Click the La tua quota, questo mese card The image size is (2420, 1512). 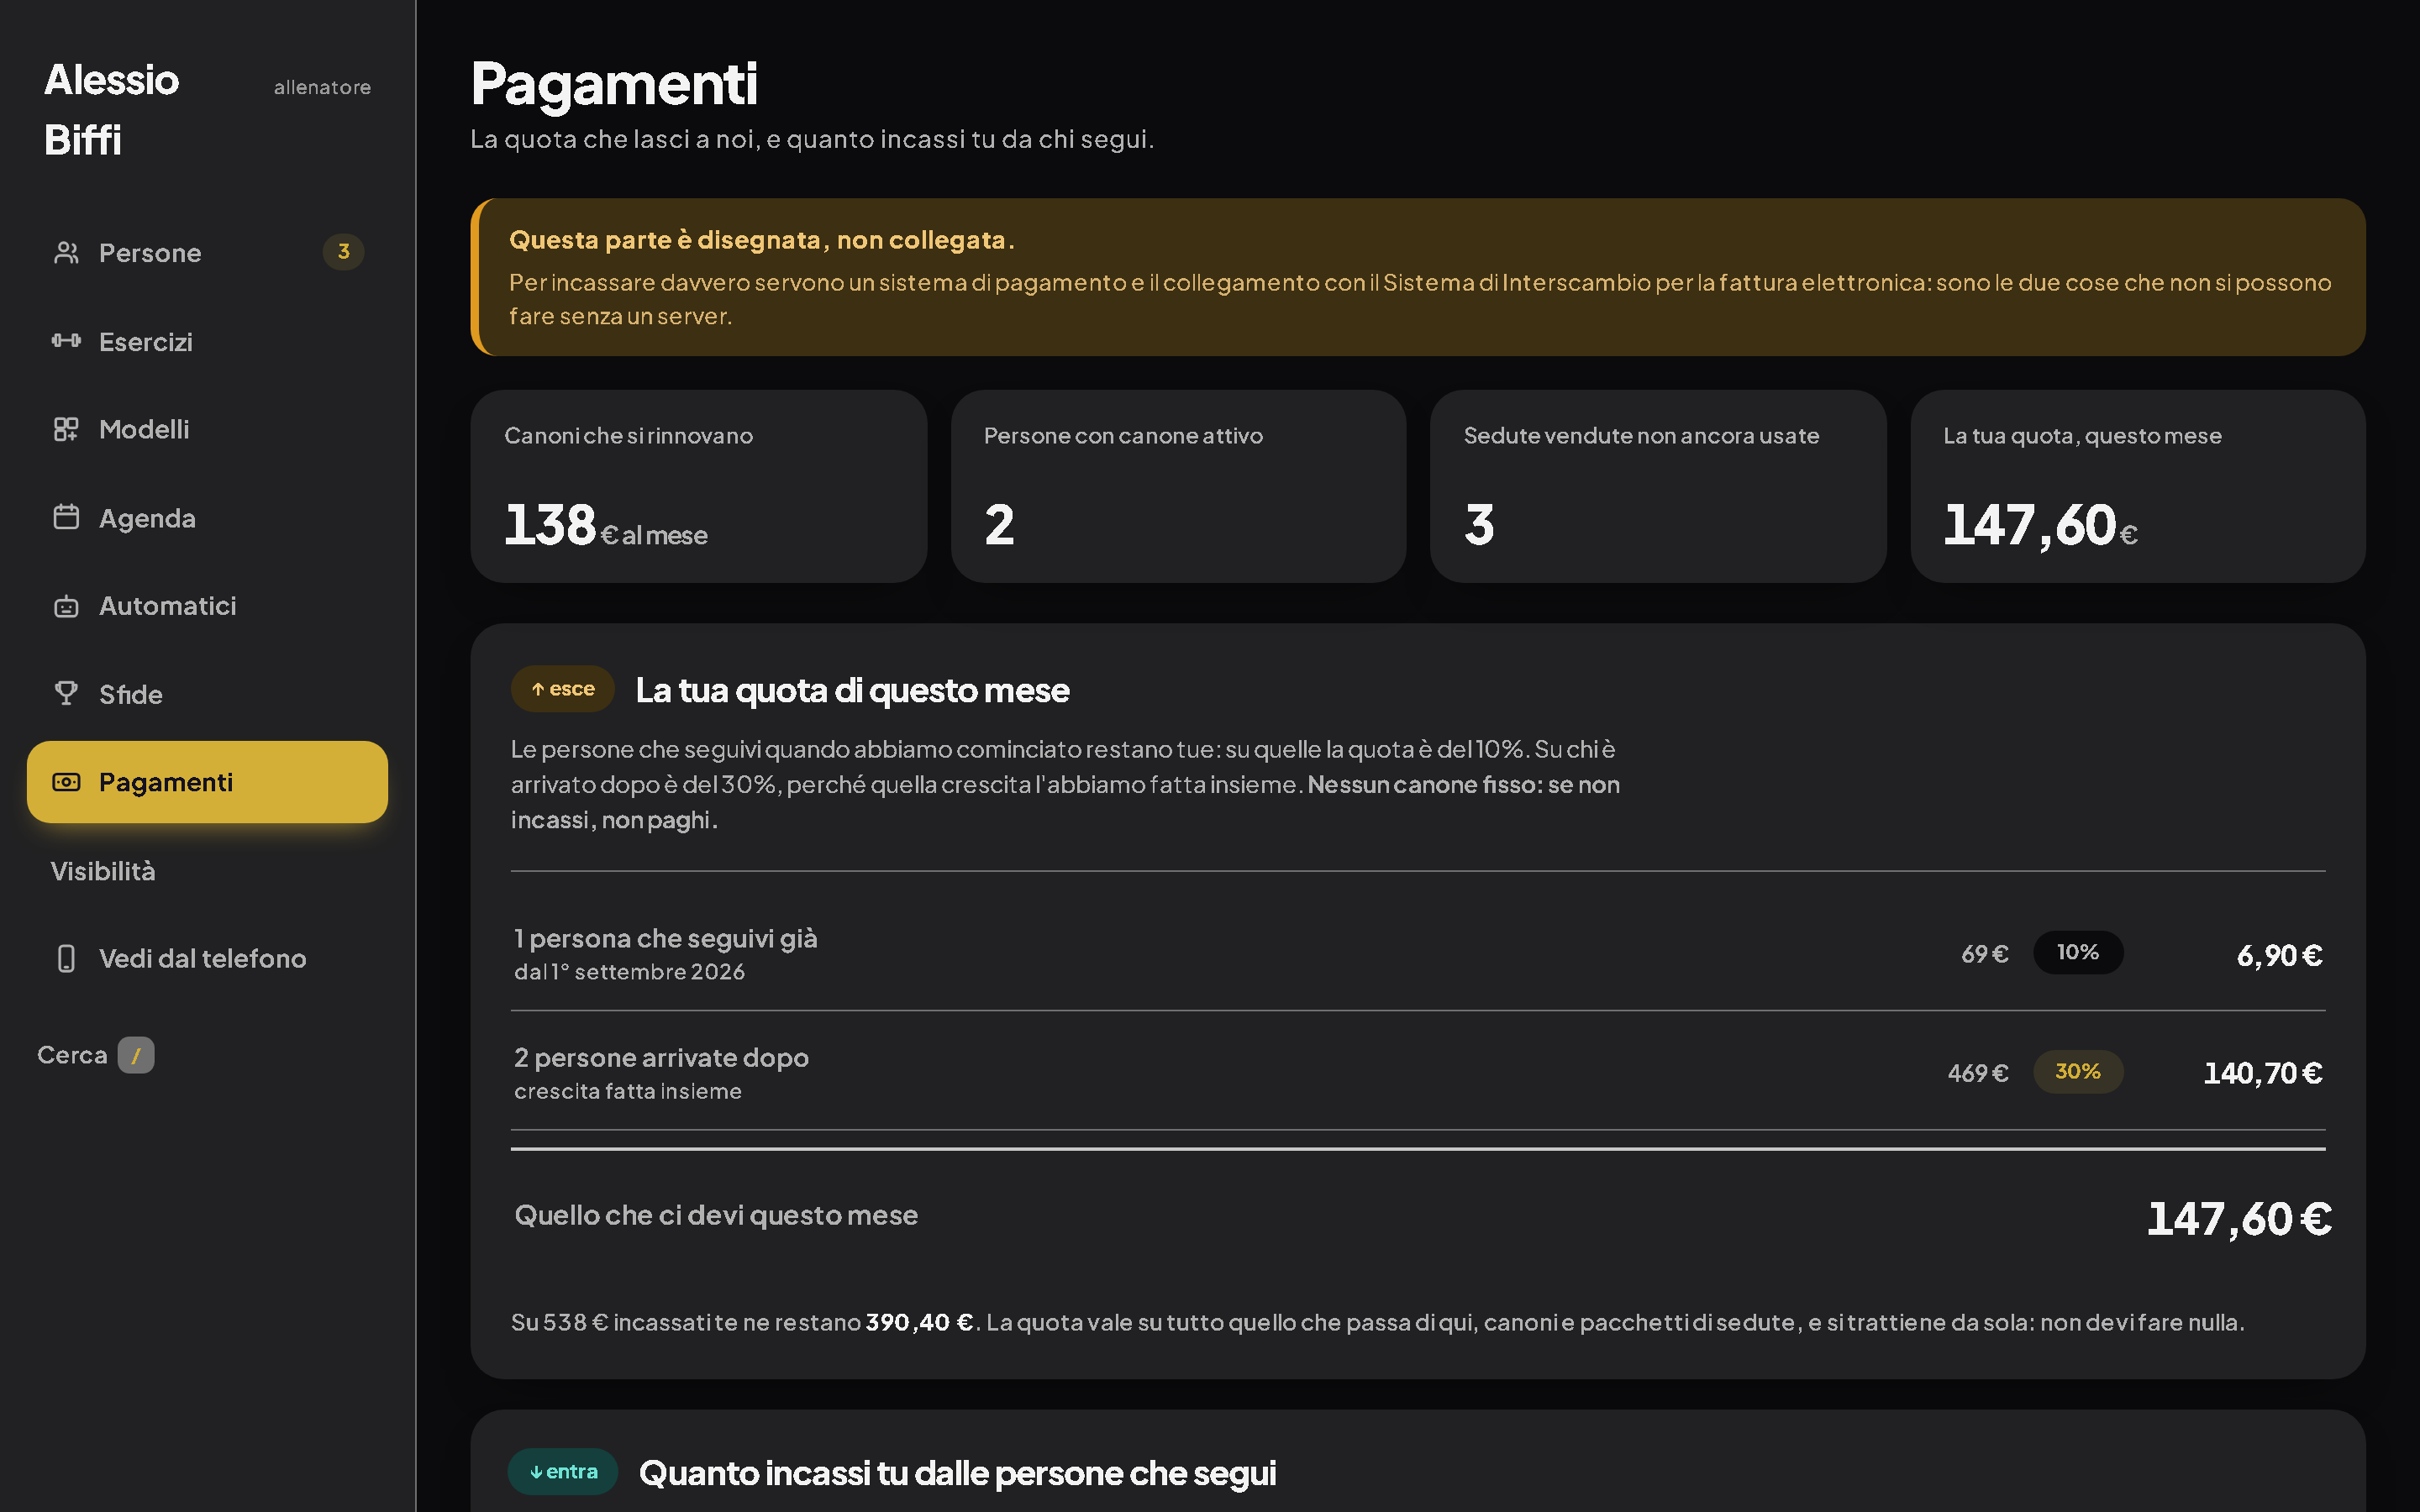(x=2138, y=486)
